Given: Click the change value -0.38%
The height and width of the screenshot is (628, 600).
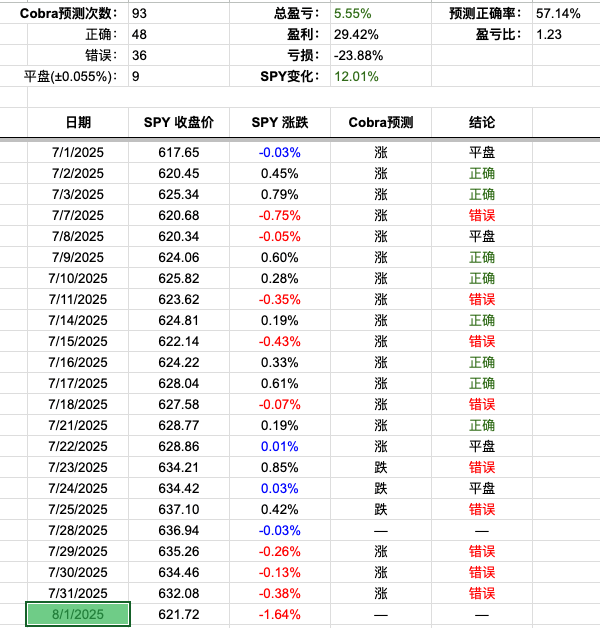Looking at the screenshot, I should click(280, 593).
